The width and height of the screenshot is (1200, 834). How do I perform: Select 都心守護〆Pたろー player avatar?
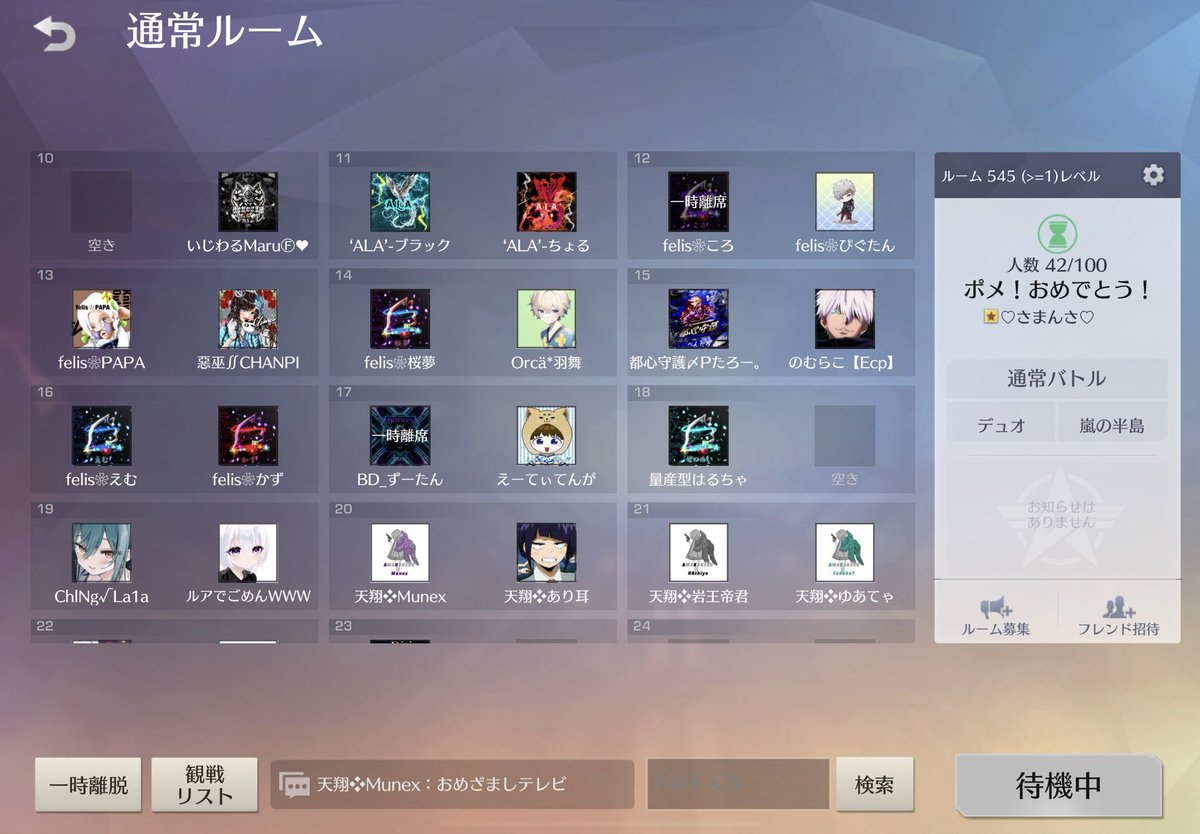tap(698, 319)
